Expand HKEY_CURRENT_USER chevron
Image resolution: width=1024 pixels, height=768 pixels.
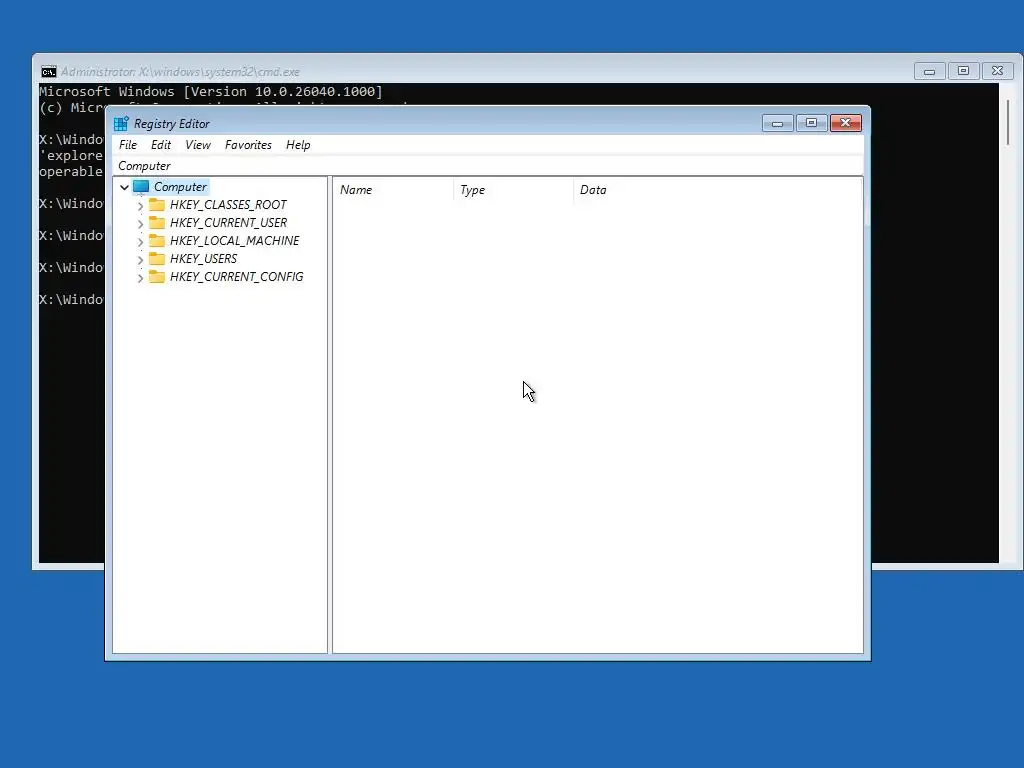tap(140, 223)
